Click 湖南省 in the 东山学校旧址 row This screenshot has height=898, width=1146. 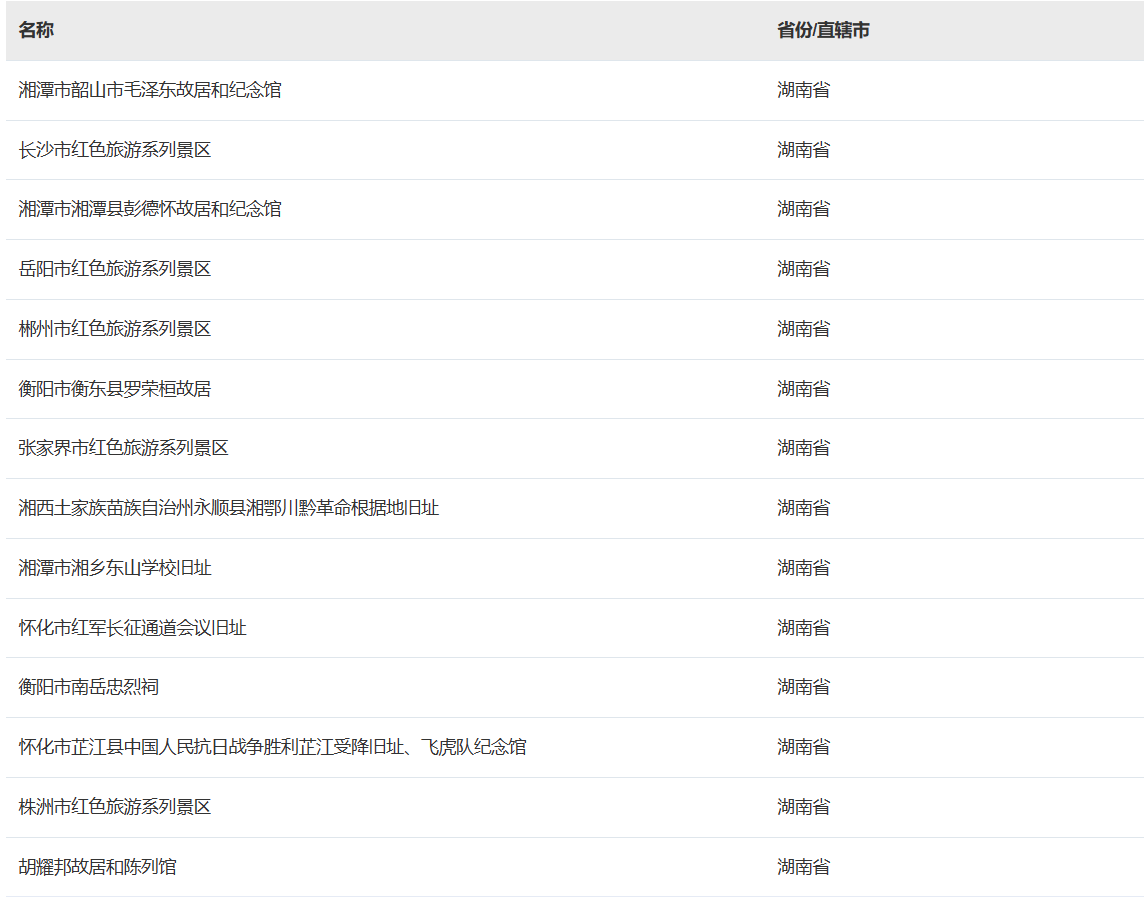click(x=803, y=568)
